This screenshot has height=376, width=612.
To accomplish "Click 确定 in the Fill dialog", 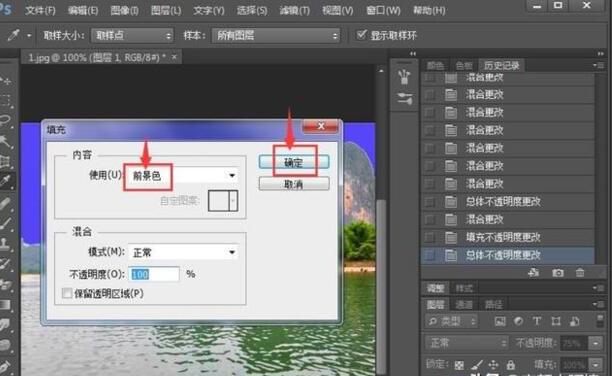I will point(294,162).
